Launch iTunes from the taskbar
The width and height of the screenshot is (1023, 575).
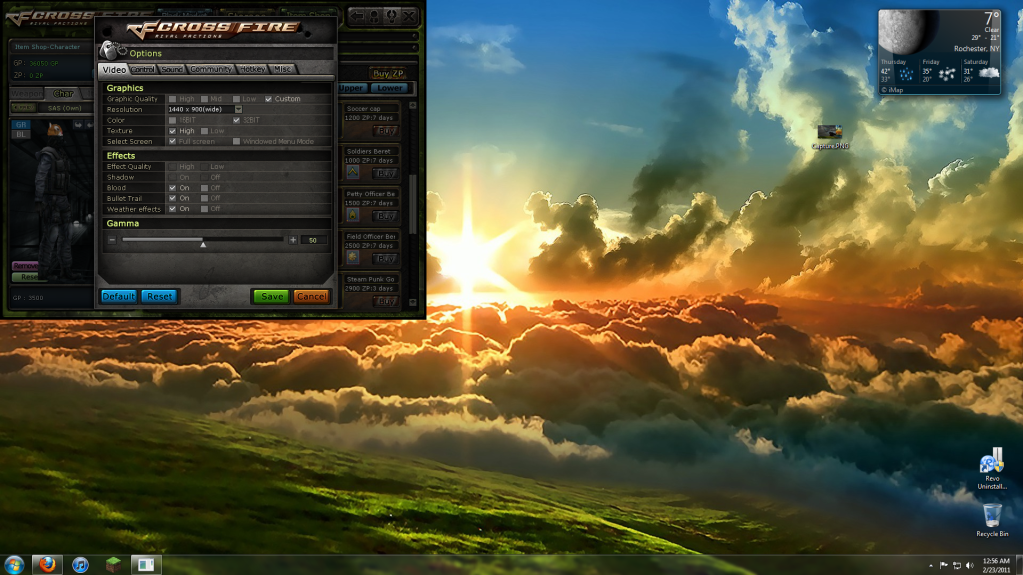click(80, 564)
